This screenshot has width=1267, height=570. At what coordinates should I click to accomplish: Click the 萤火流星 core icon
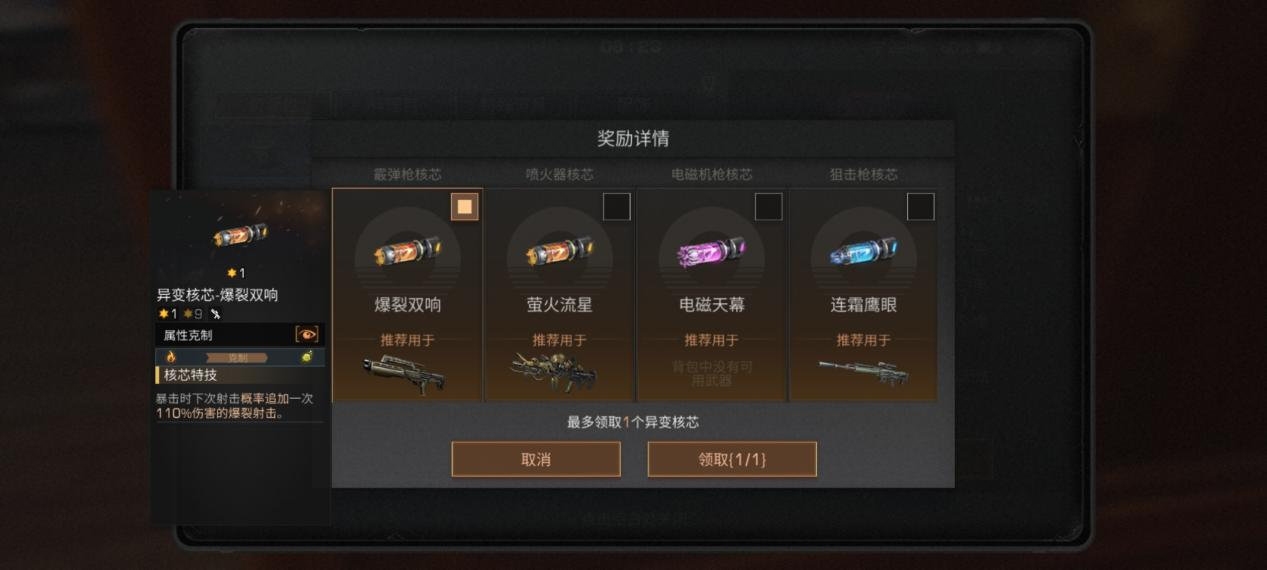pos(560,251)
